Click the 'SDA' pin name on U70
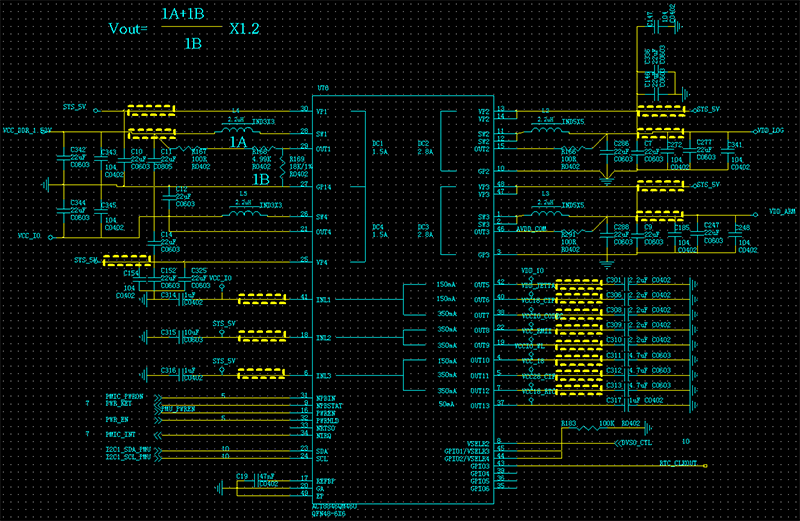The width and height of the screenshot is (800, 521). (x=322, y=451)
